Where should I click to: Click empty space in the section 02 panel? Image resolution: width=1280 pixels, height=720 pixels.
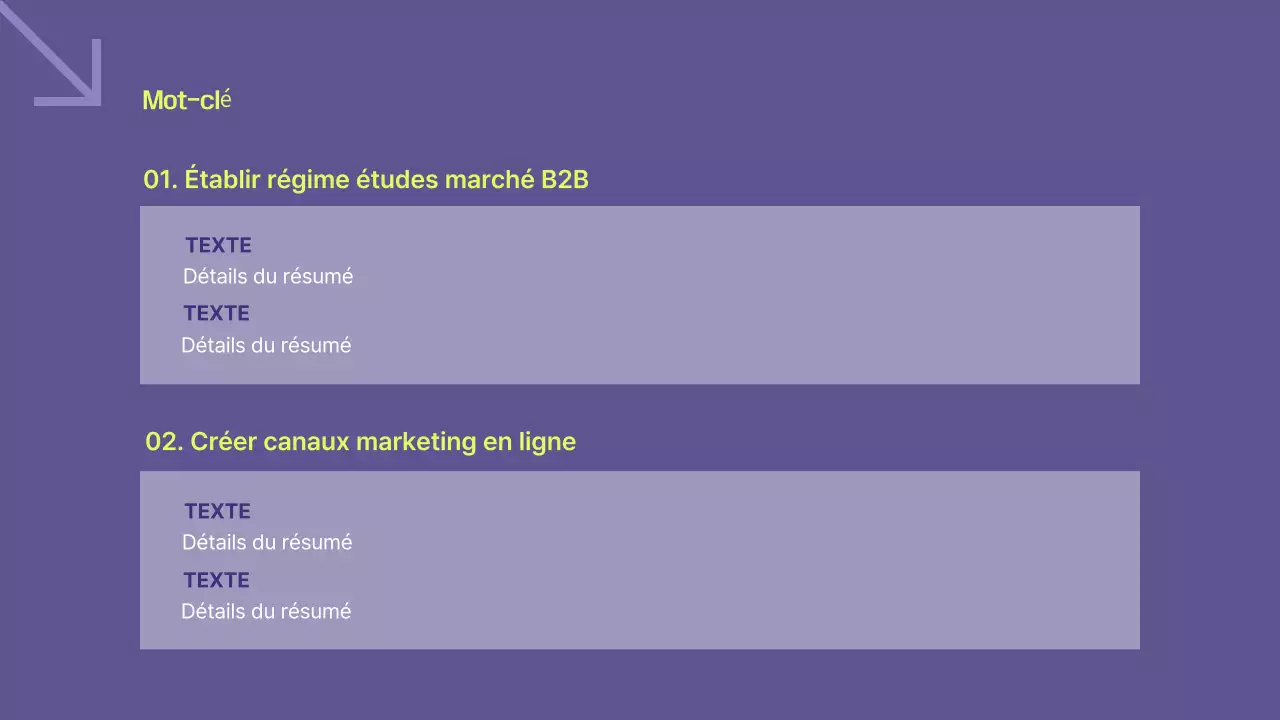[x=750, y=560]
